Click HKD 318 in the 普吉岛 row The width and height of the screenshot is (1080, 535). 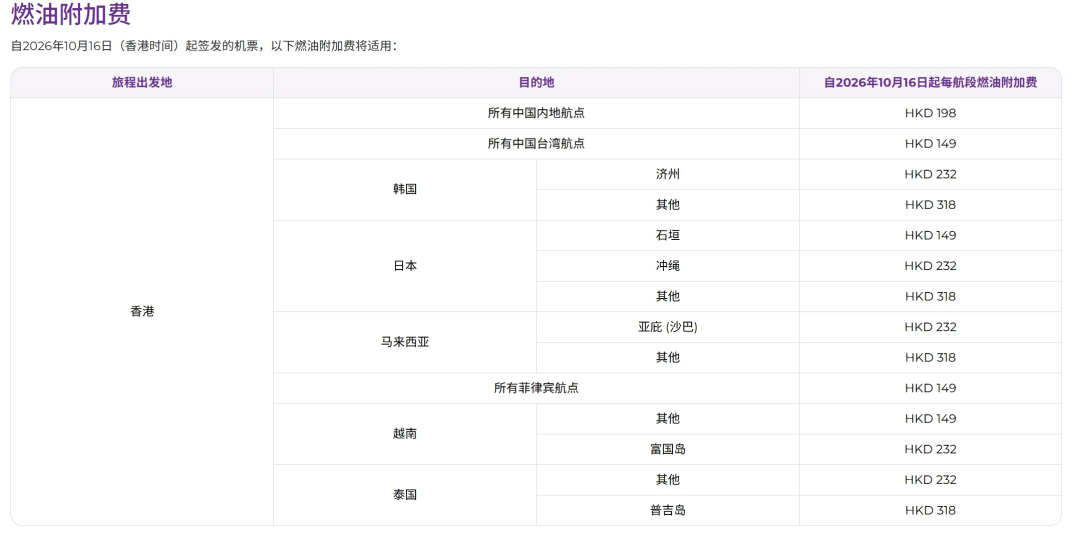pos(930,510)
